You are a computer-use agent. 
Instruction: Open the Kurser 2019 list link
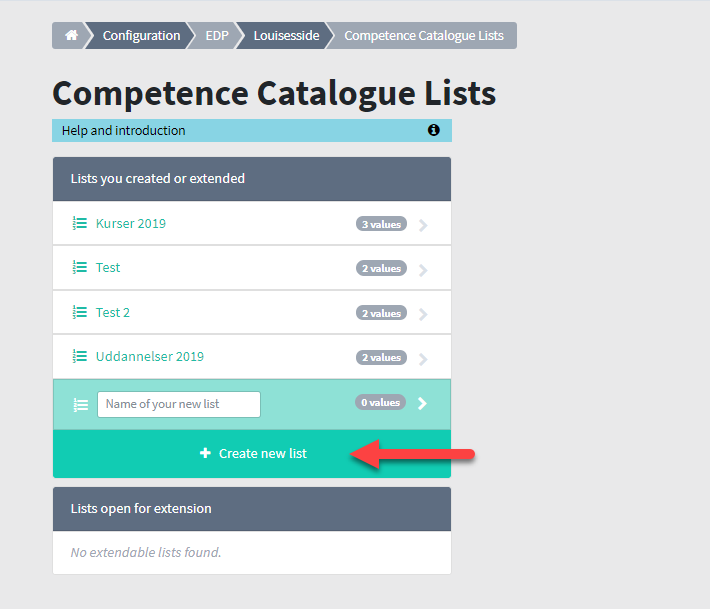[131, 224]
